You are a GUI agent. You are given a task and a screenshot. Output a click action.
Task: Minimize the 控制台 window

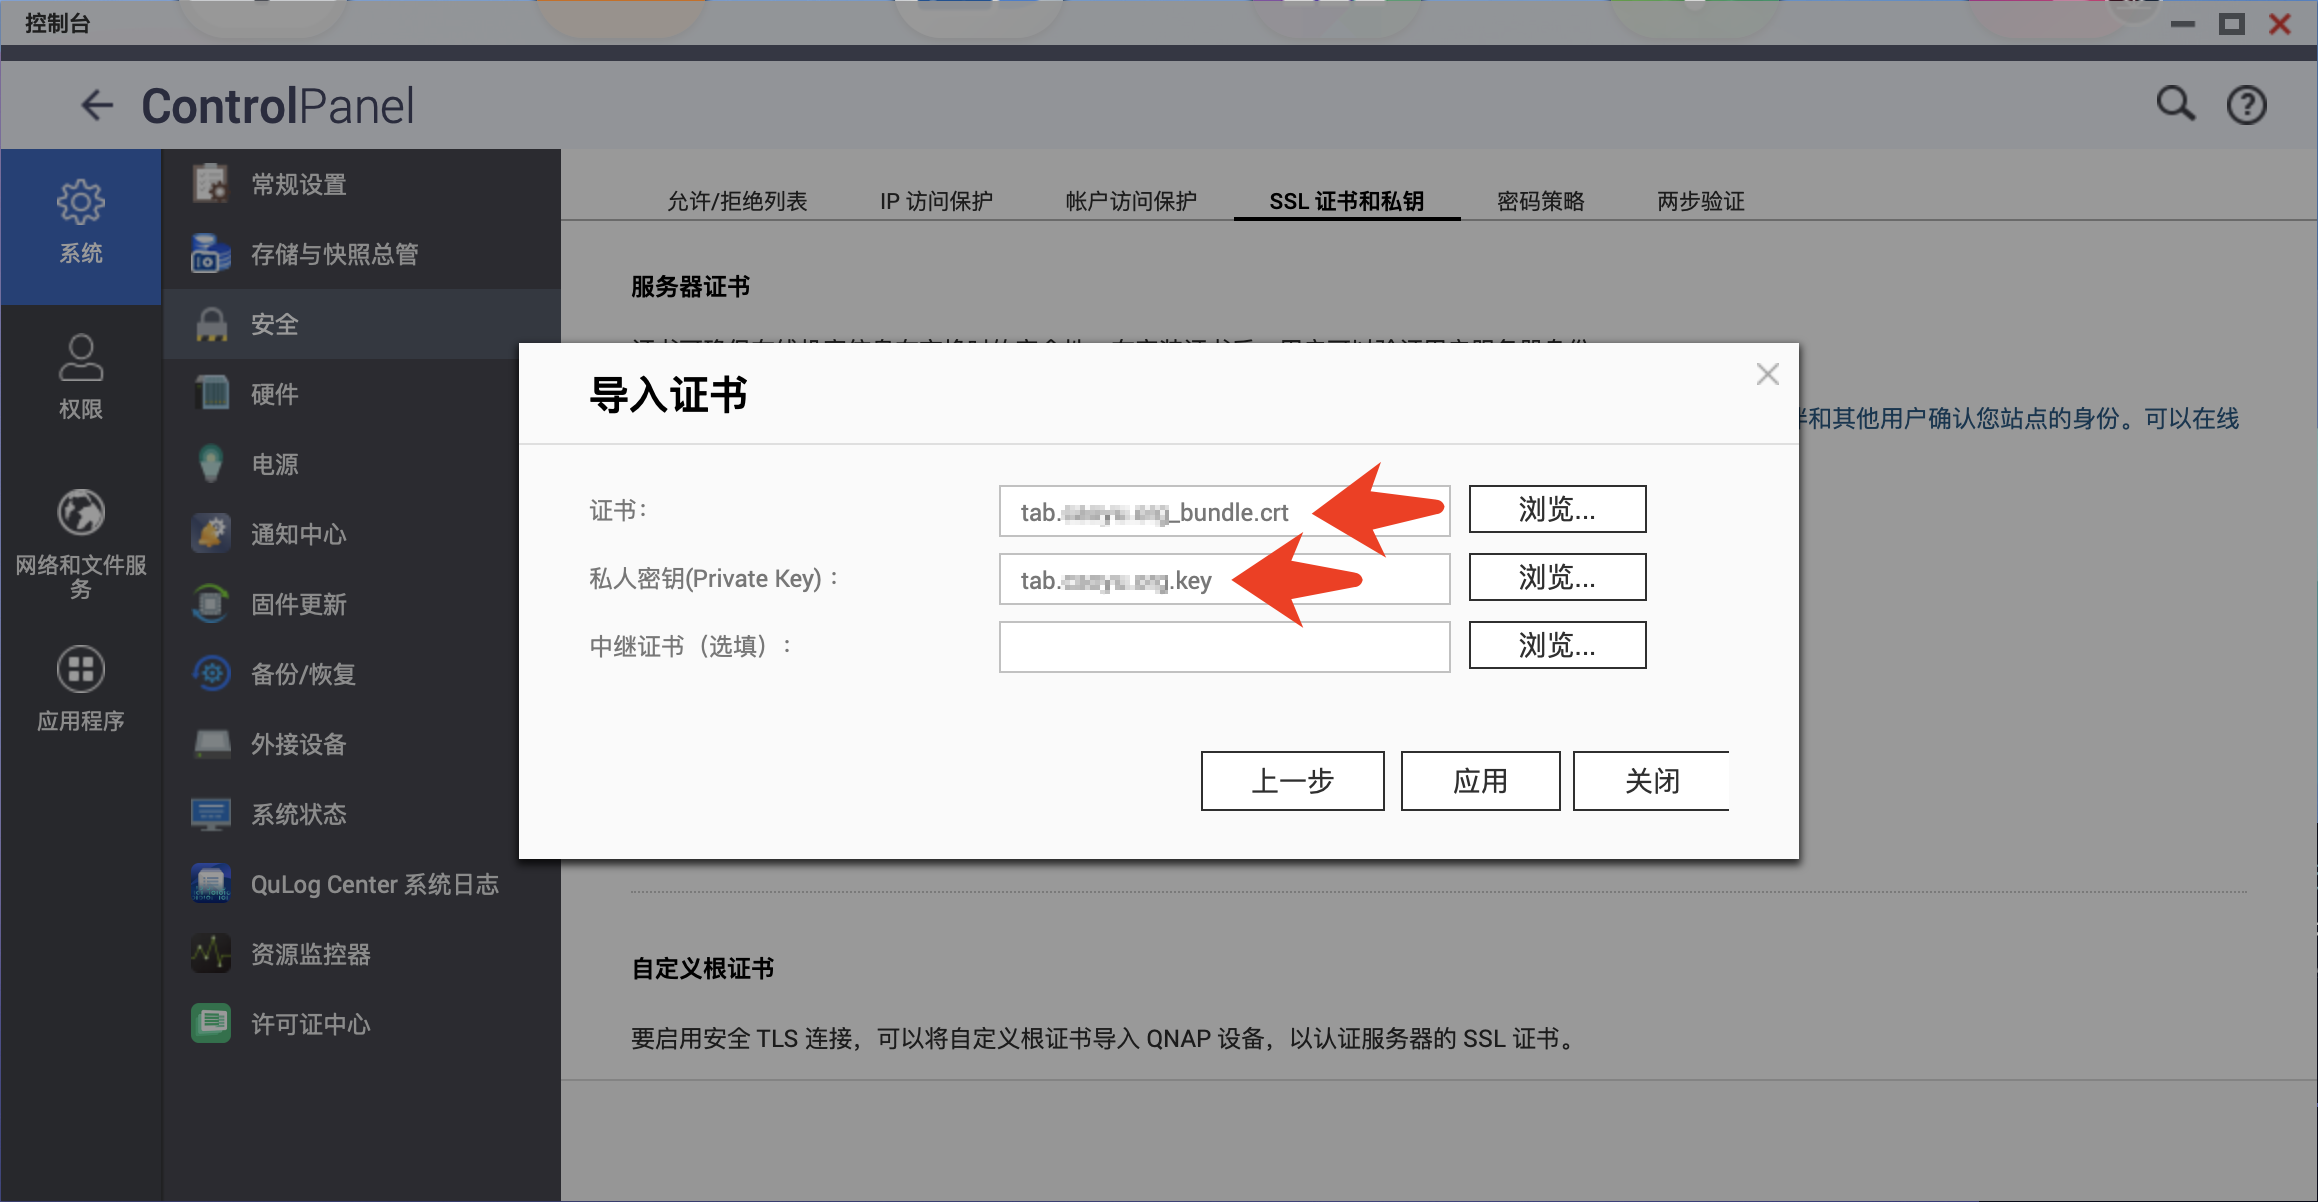coord(2182,23)
